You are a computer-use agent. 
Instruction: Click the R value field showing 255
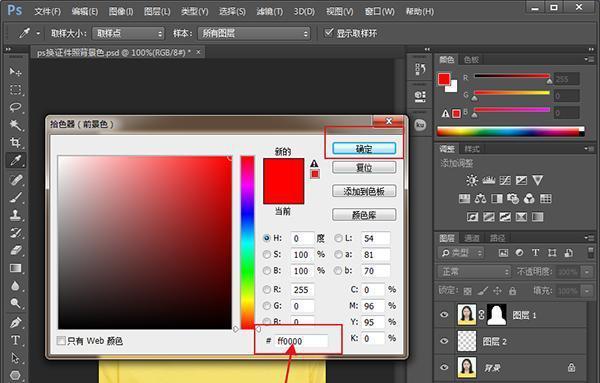pyautogui.click(x=302, y=290)
